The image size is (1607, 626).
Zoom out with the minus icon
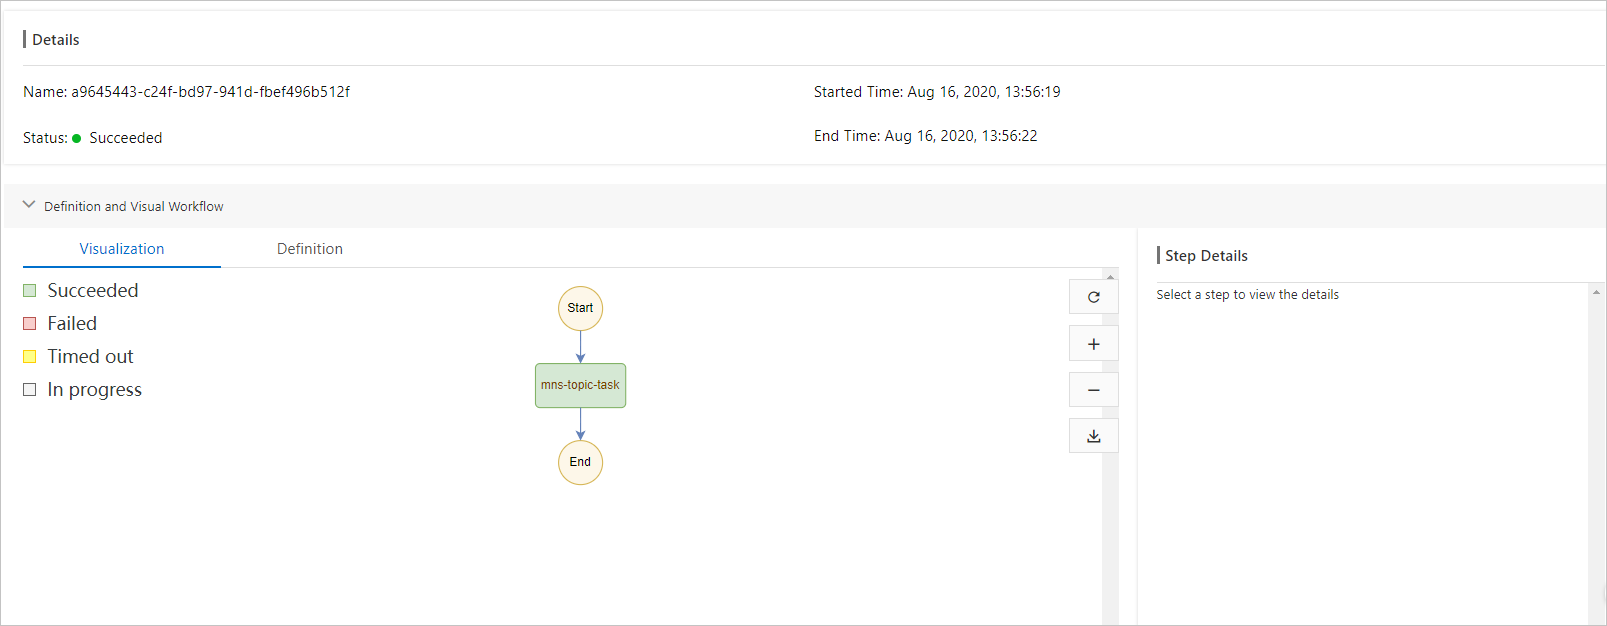[x=1093, y=390]
